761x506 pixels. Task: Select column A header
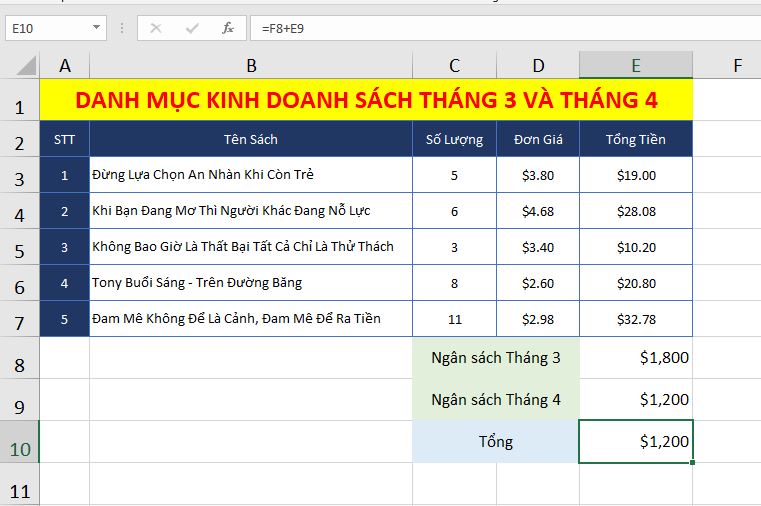(65, 65)
